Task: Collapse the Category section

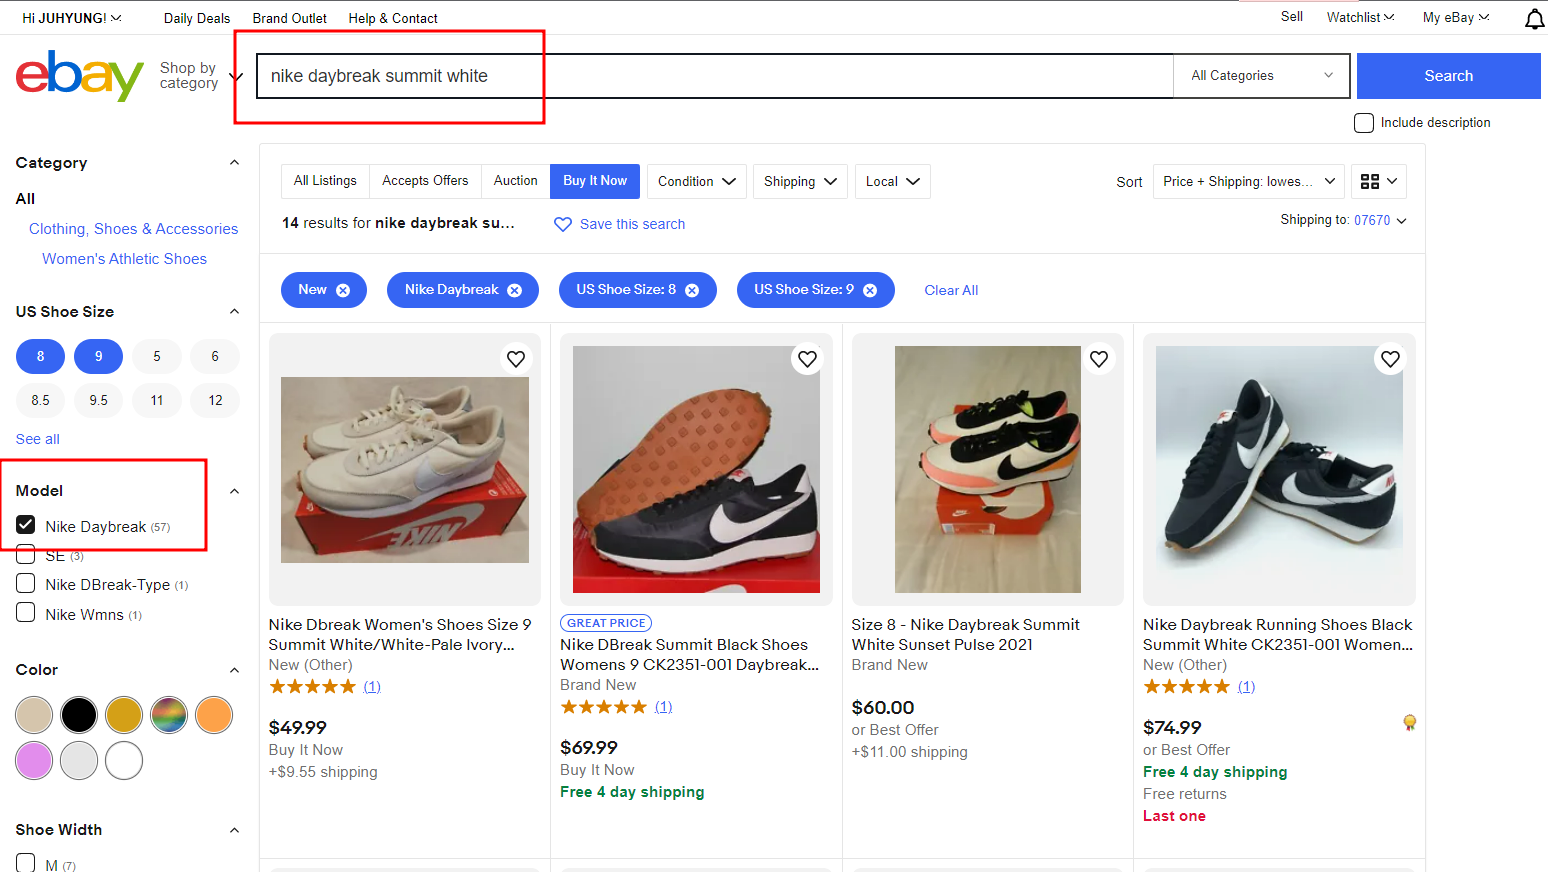Action: coord(234,163)
